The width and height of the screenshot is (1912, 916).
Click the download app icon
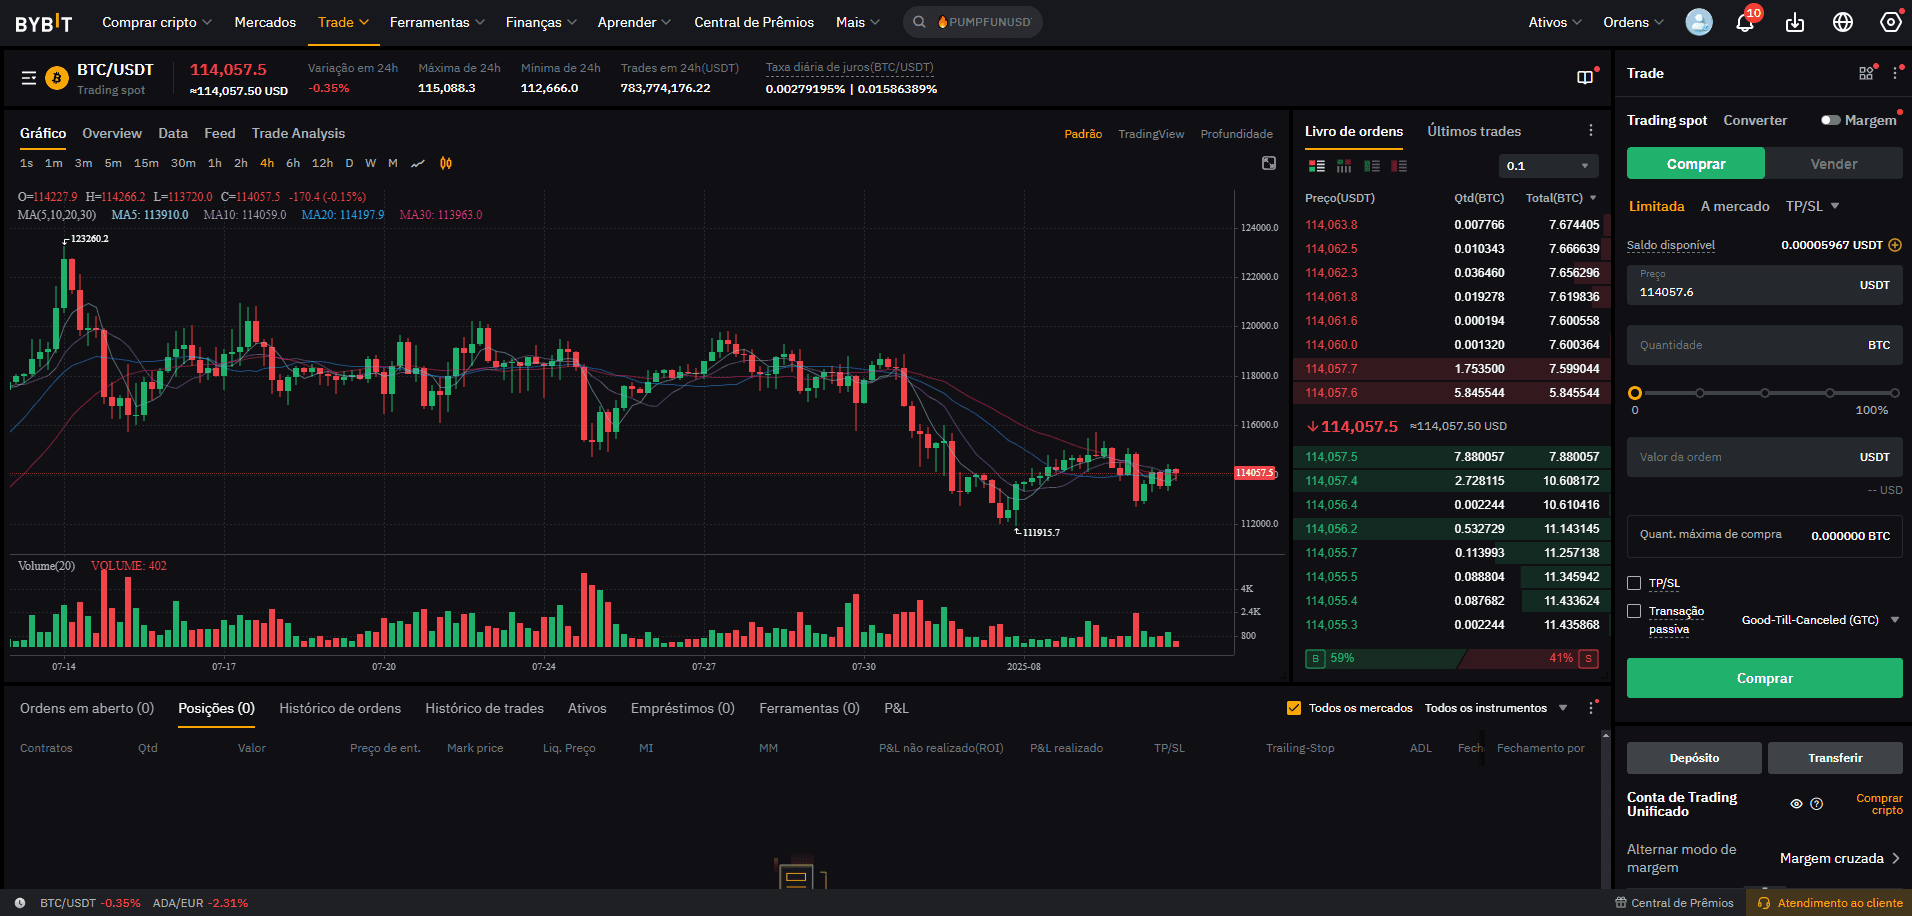pyautogui.click(x=1795, y=22)
